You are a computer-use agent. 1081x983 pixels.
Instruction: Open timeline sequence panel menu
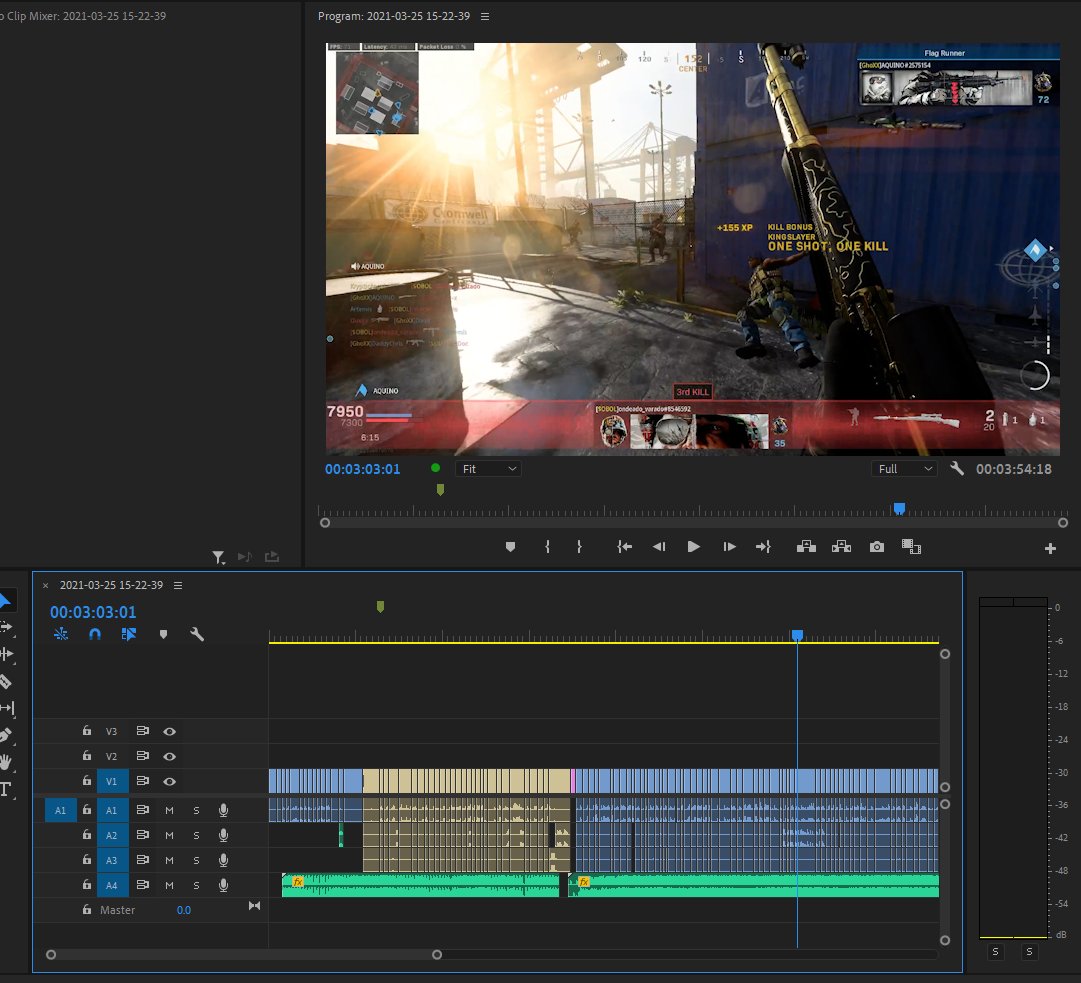pyautogui.click(x=178, y=585)
